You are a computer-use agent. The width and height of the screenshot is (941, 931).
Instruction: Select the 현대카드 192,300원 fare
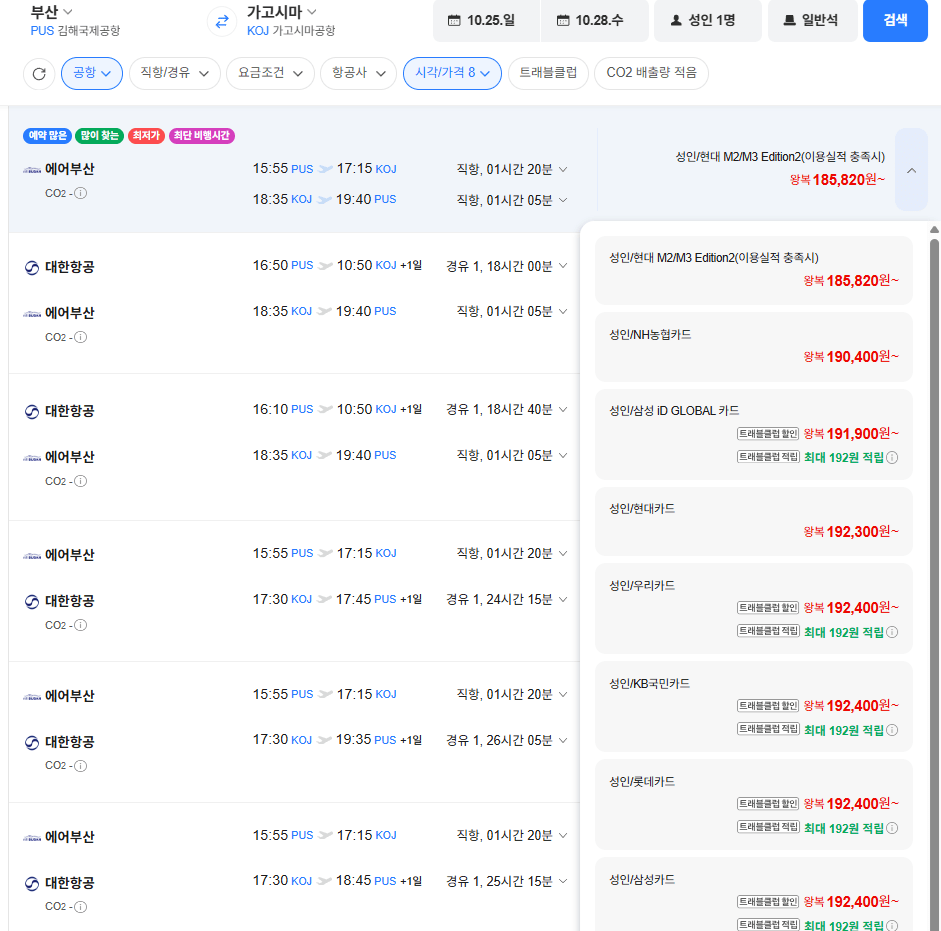754,522
